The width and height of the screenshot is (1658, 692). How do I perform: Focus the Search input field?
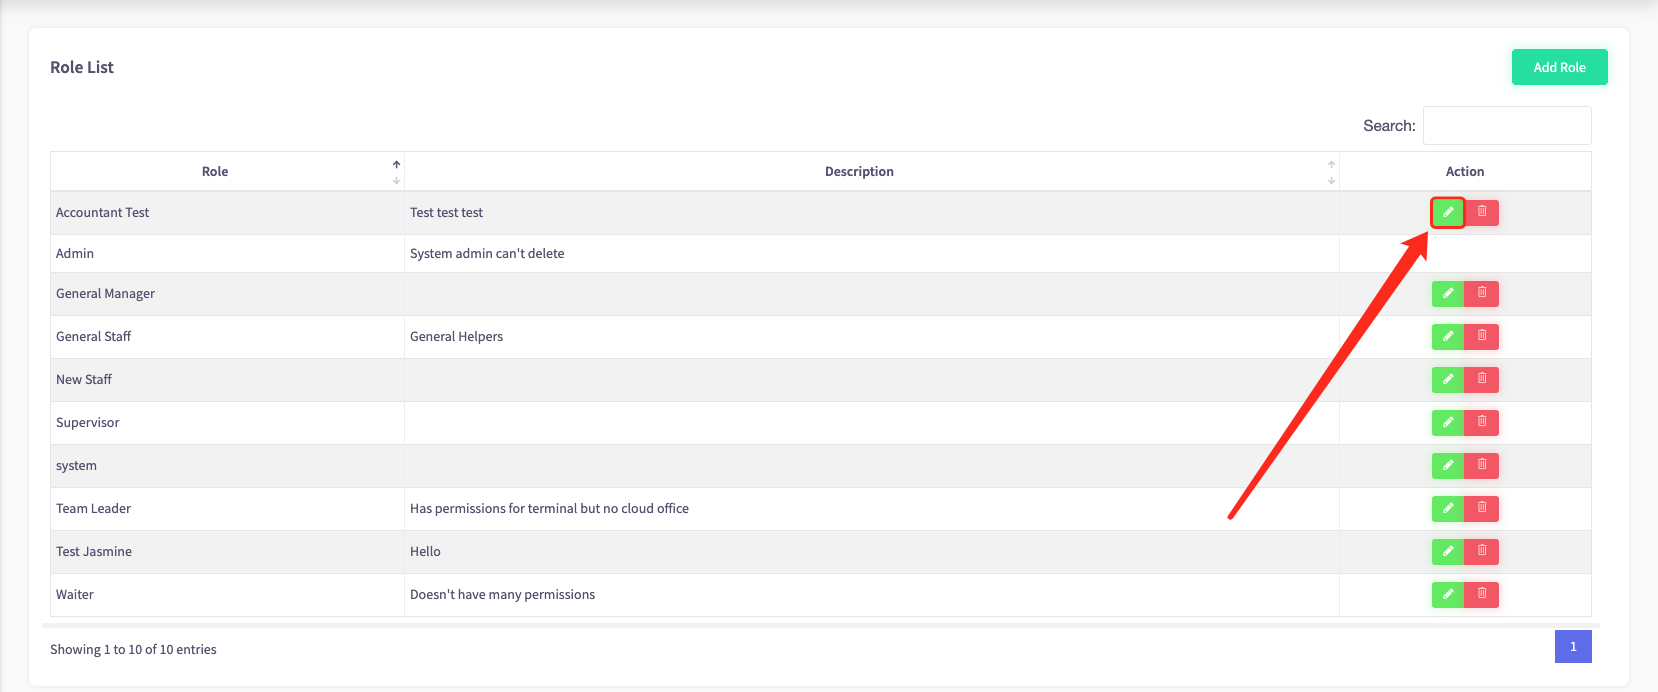1507,126
